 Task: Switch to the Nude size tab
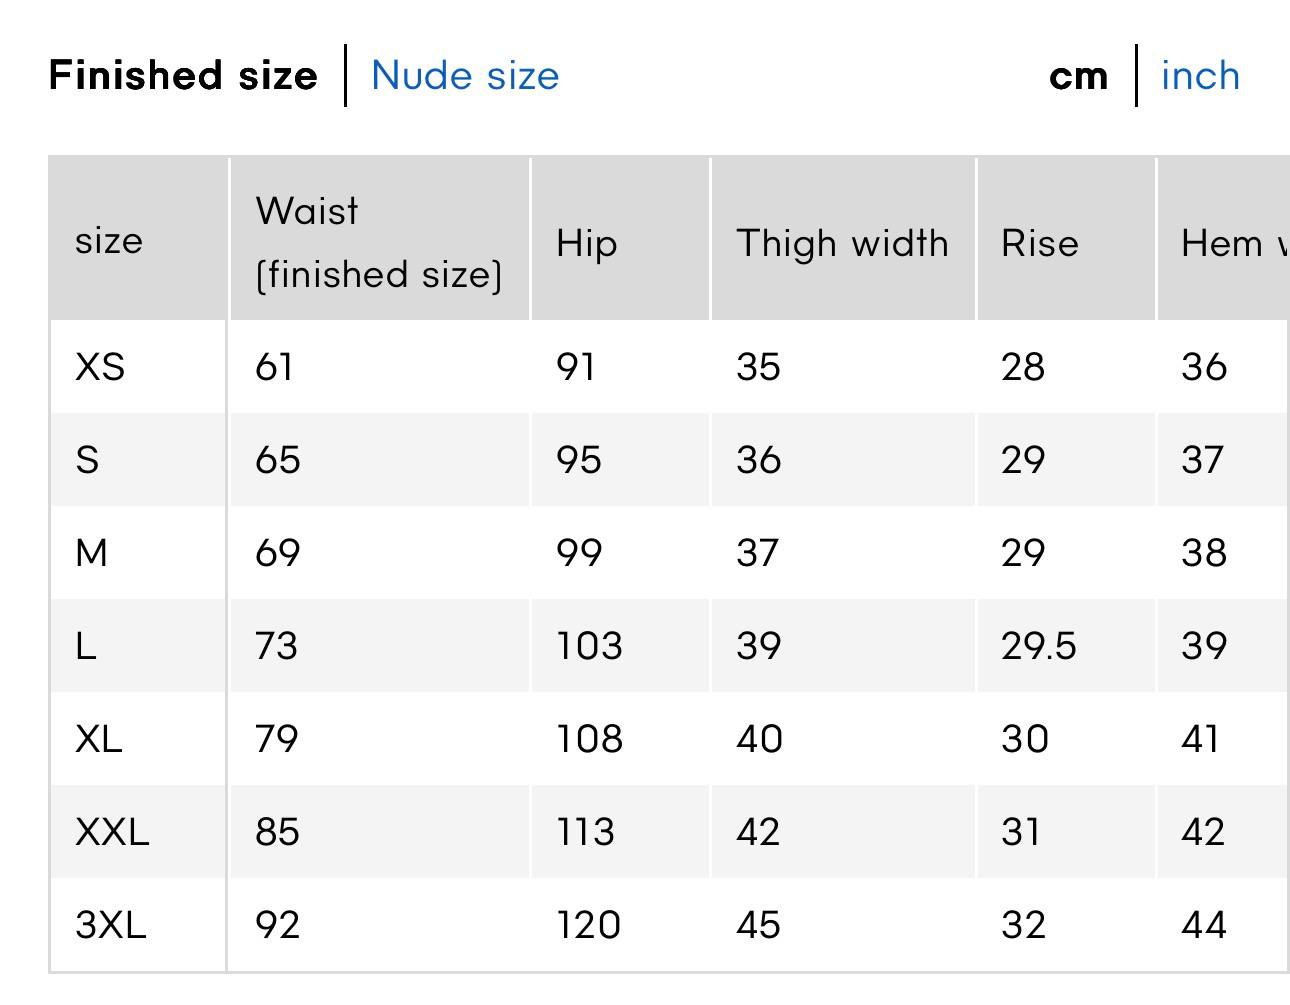tap(465, 76)
